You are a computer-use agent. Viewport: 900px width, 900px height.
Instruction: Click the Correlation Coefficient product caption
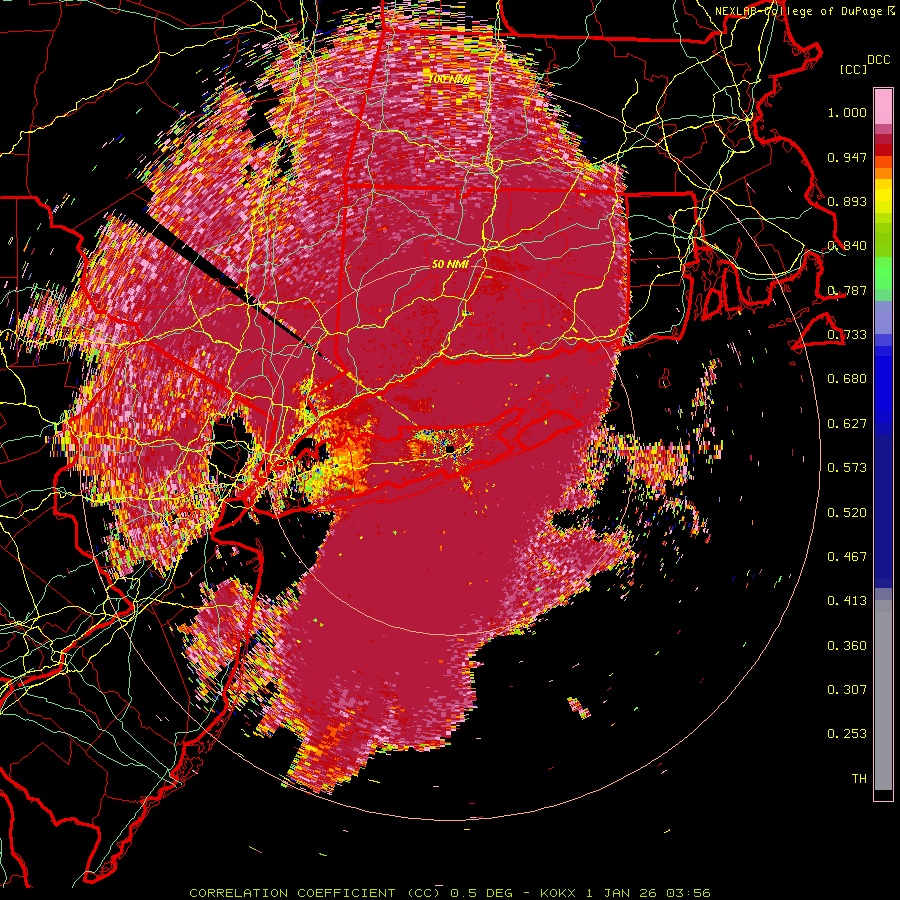pos(449,893)
